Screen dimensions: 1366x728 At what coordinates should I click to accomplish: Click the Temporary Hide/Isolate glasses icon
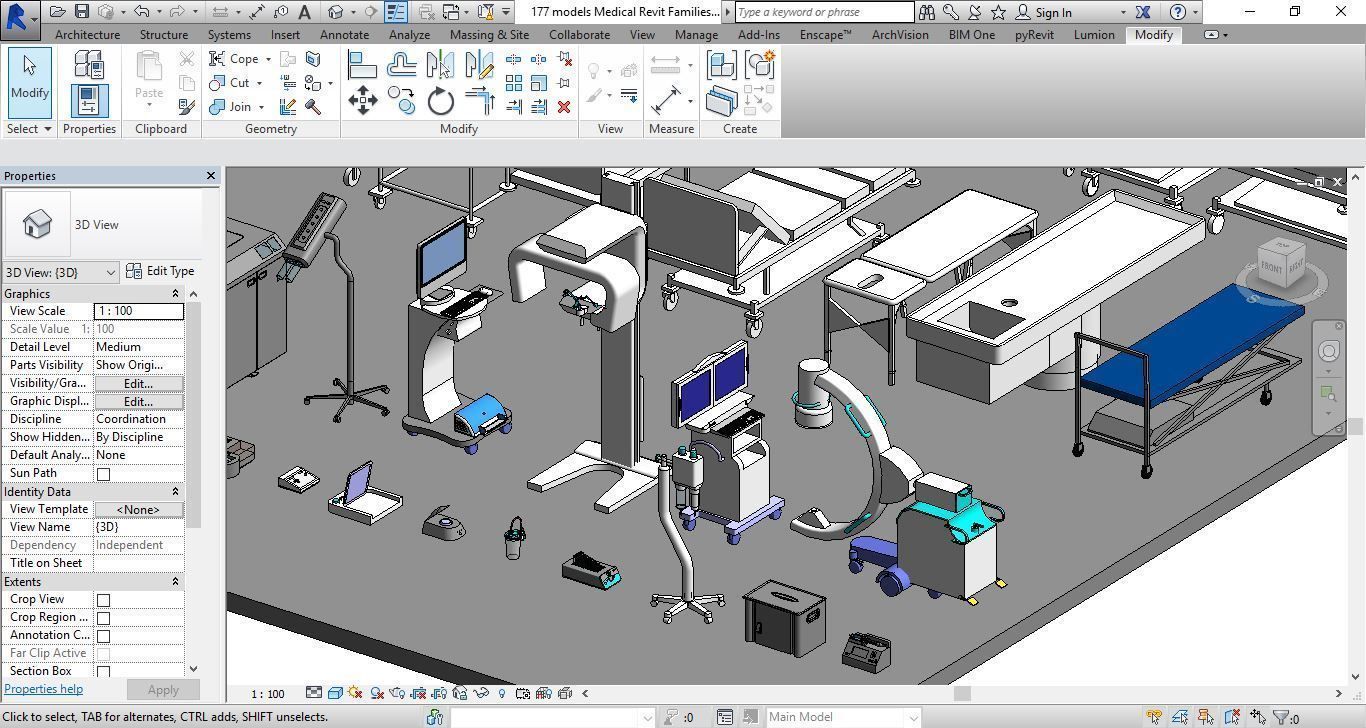pos(481,693)
